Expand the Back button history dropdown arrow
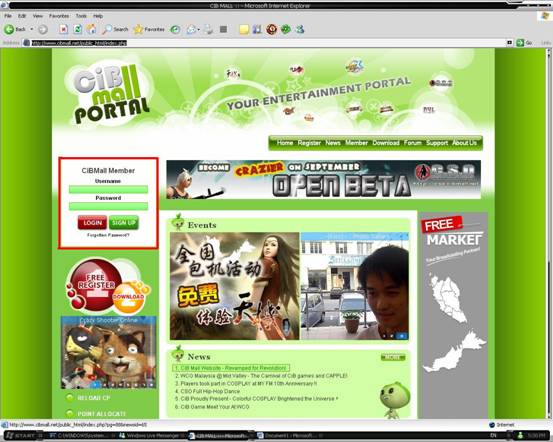 click(31, 29)
